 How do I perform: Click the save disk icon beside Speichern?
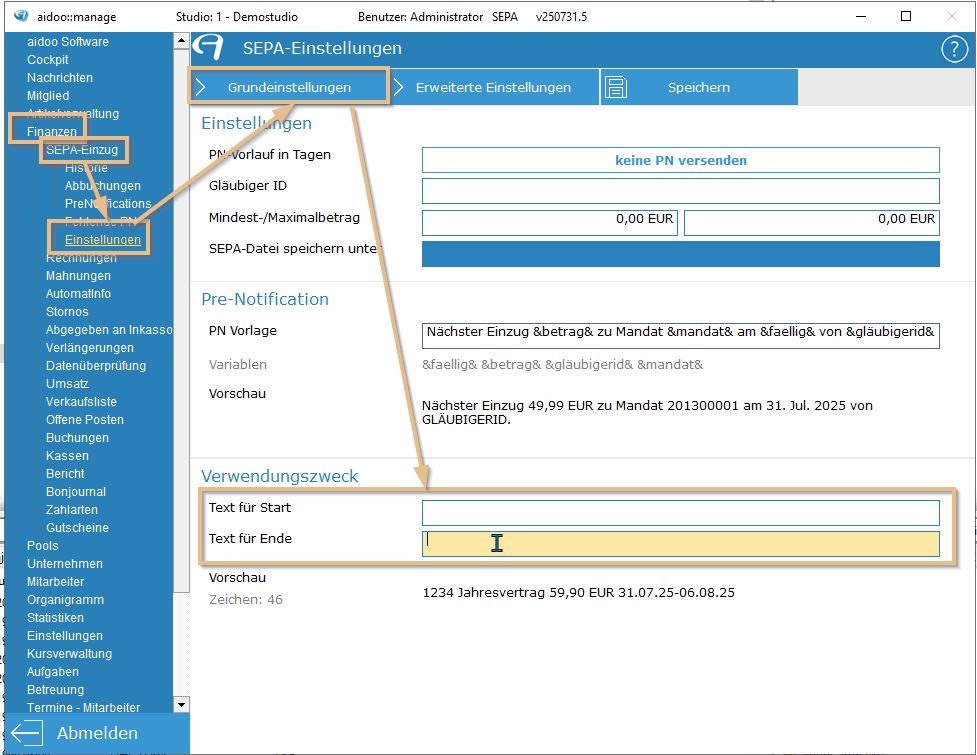(x=616, y=88)
